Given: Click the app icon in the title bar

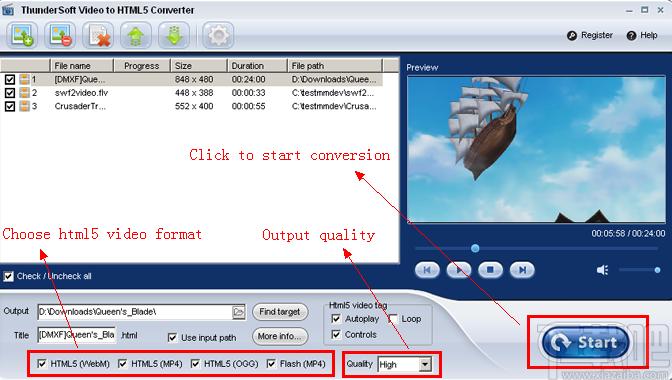Looking at the screenshot, I should click(8, 9).
